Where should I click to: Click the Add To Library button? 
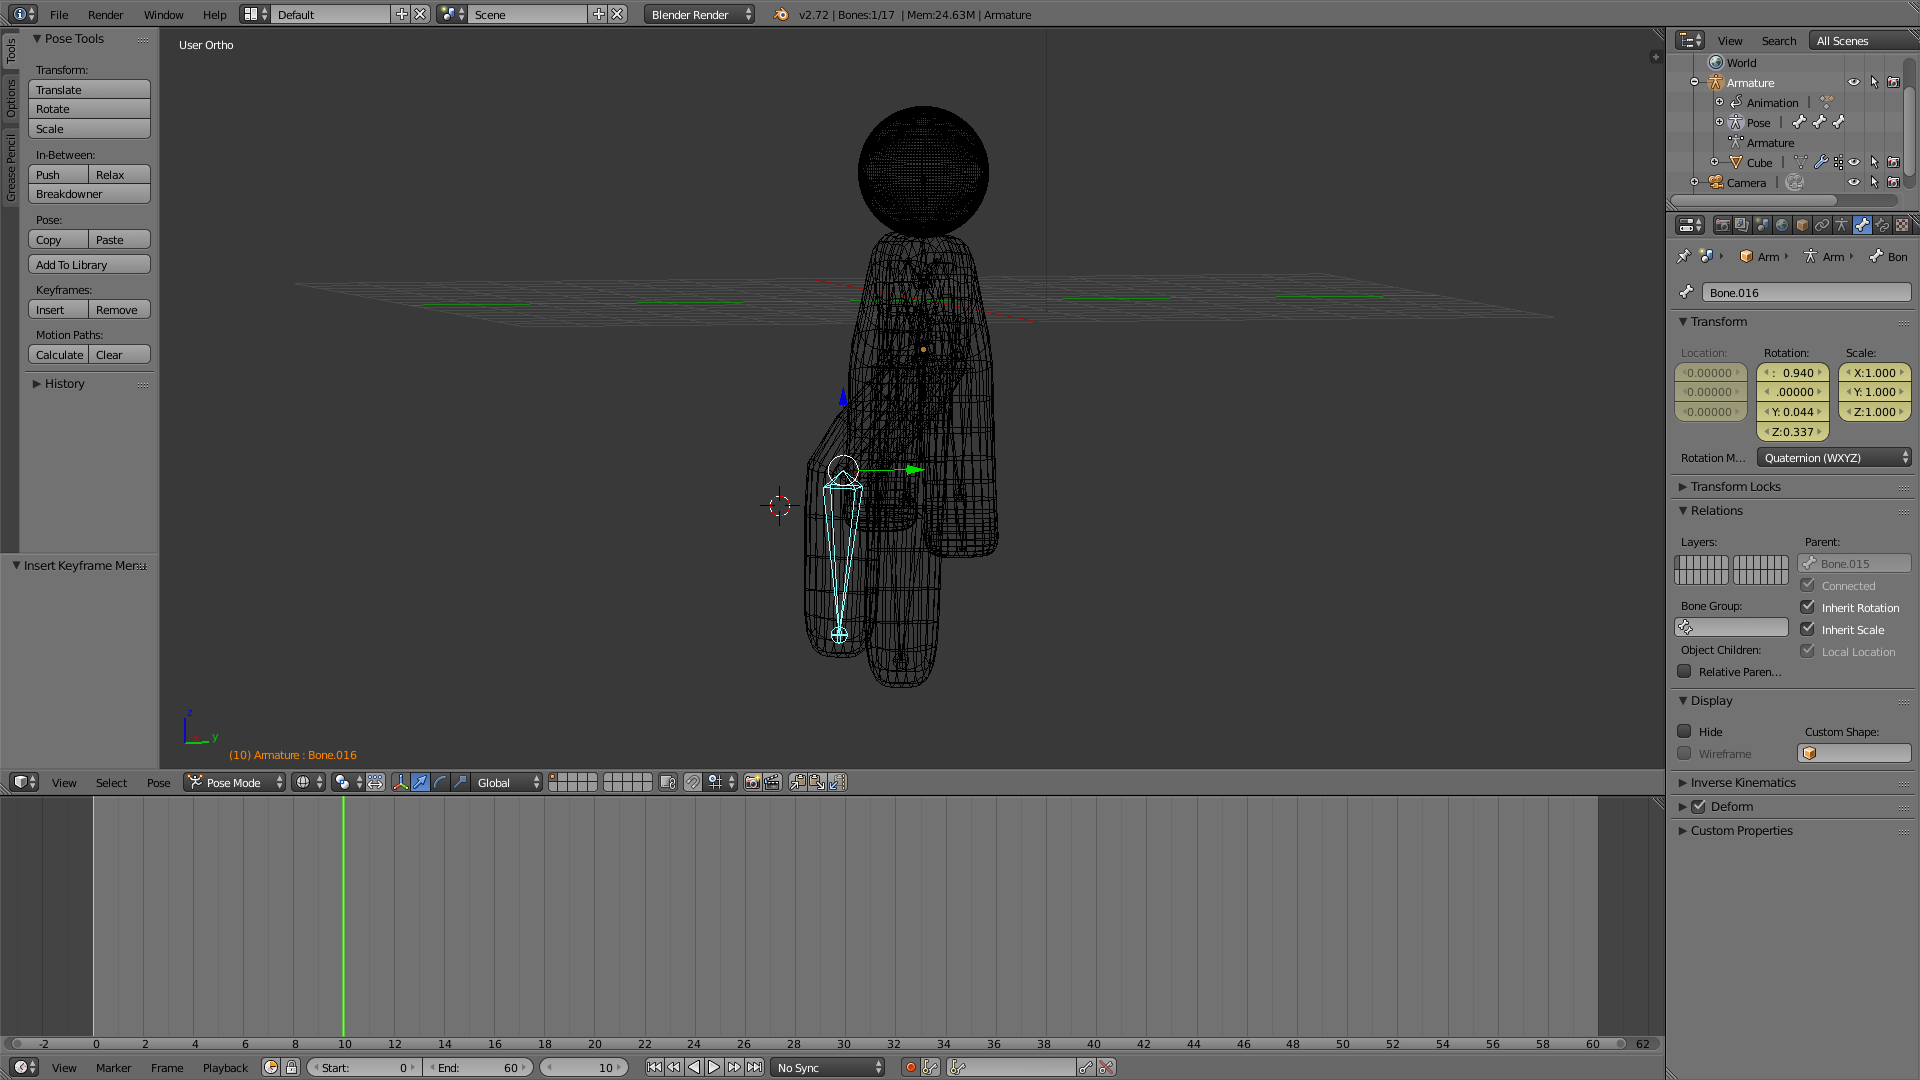(89, 265)
